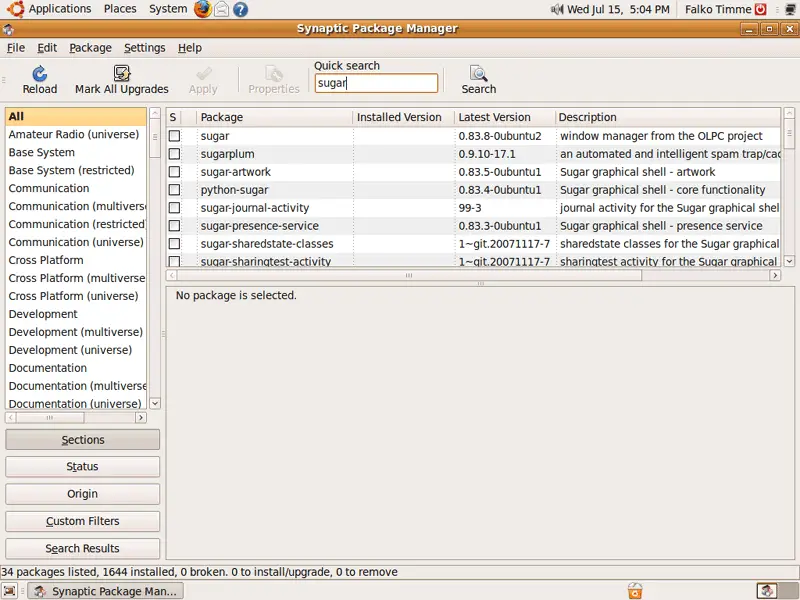The width and height of the screenshot is (800, 600).
Task: Open the Applications menu
Action: tap(60, 9)
